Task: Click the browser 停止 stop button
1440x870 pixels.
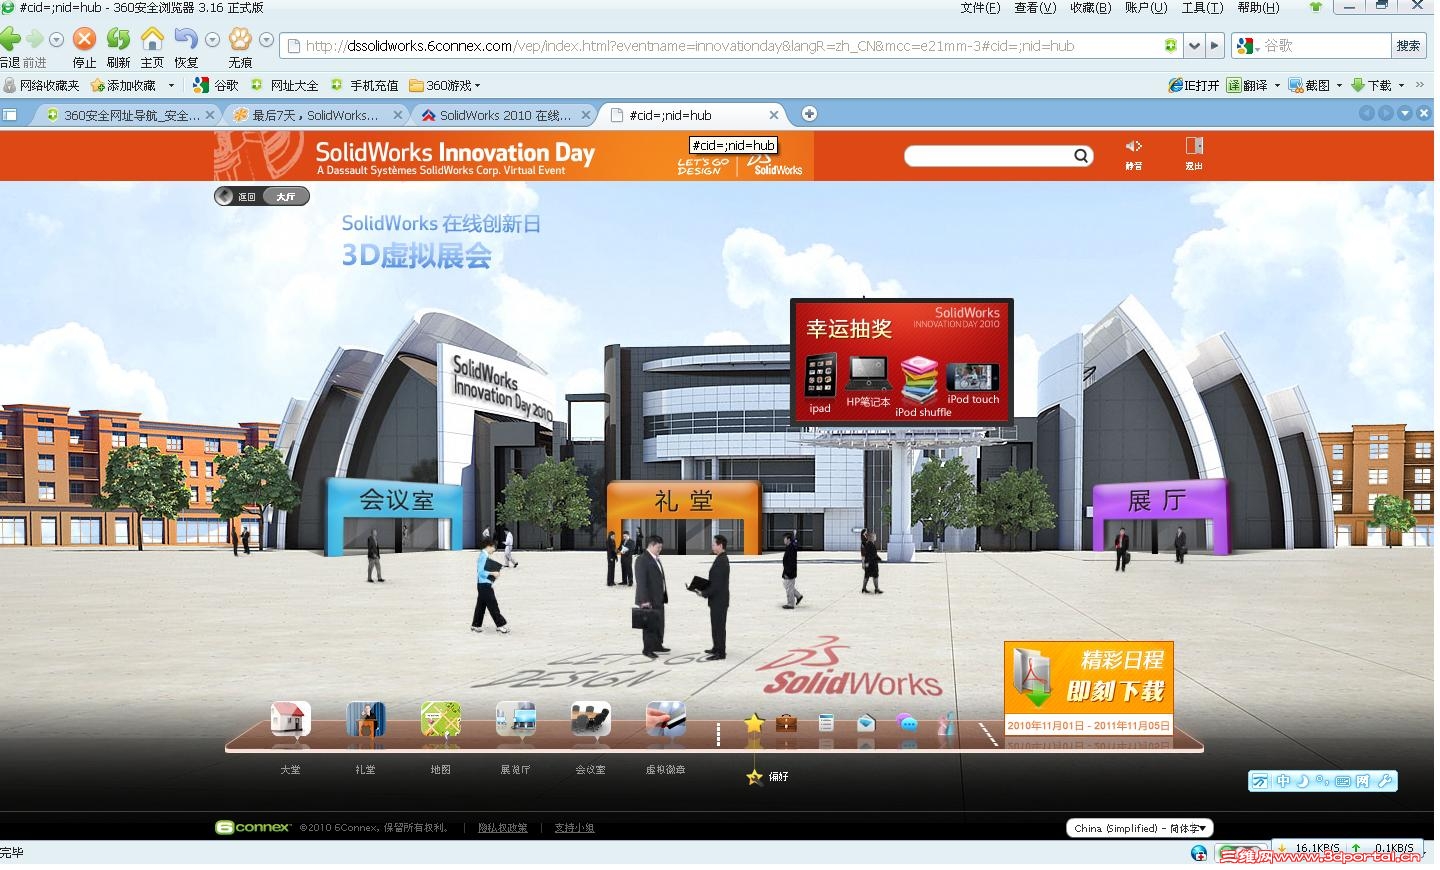Action: [85, 46]
